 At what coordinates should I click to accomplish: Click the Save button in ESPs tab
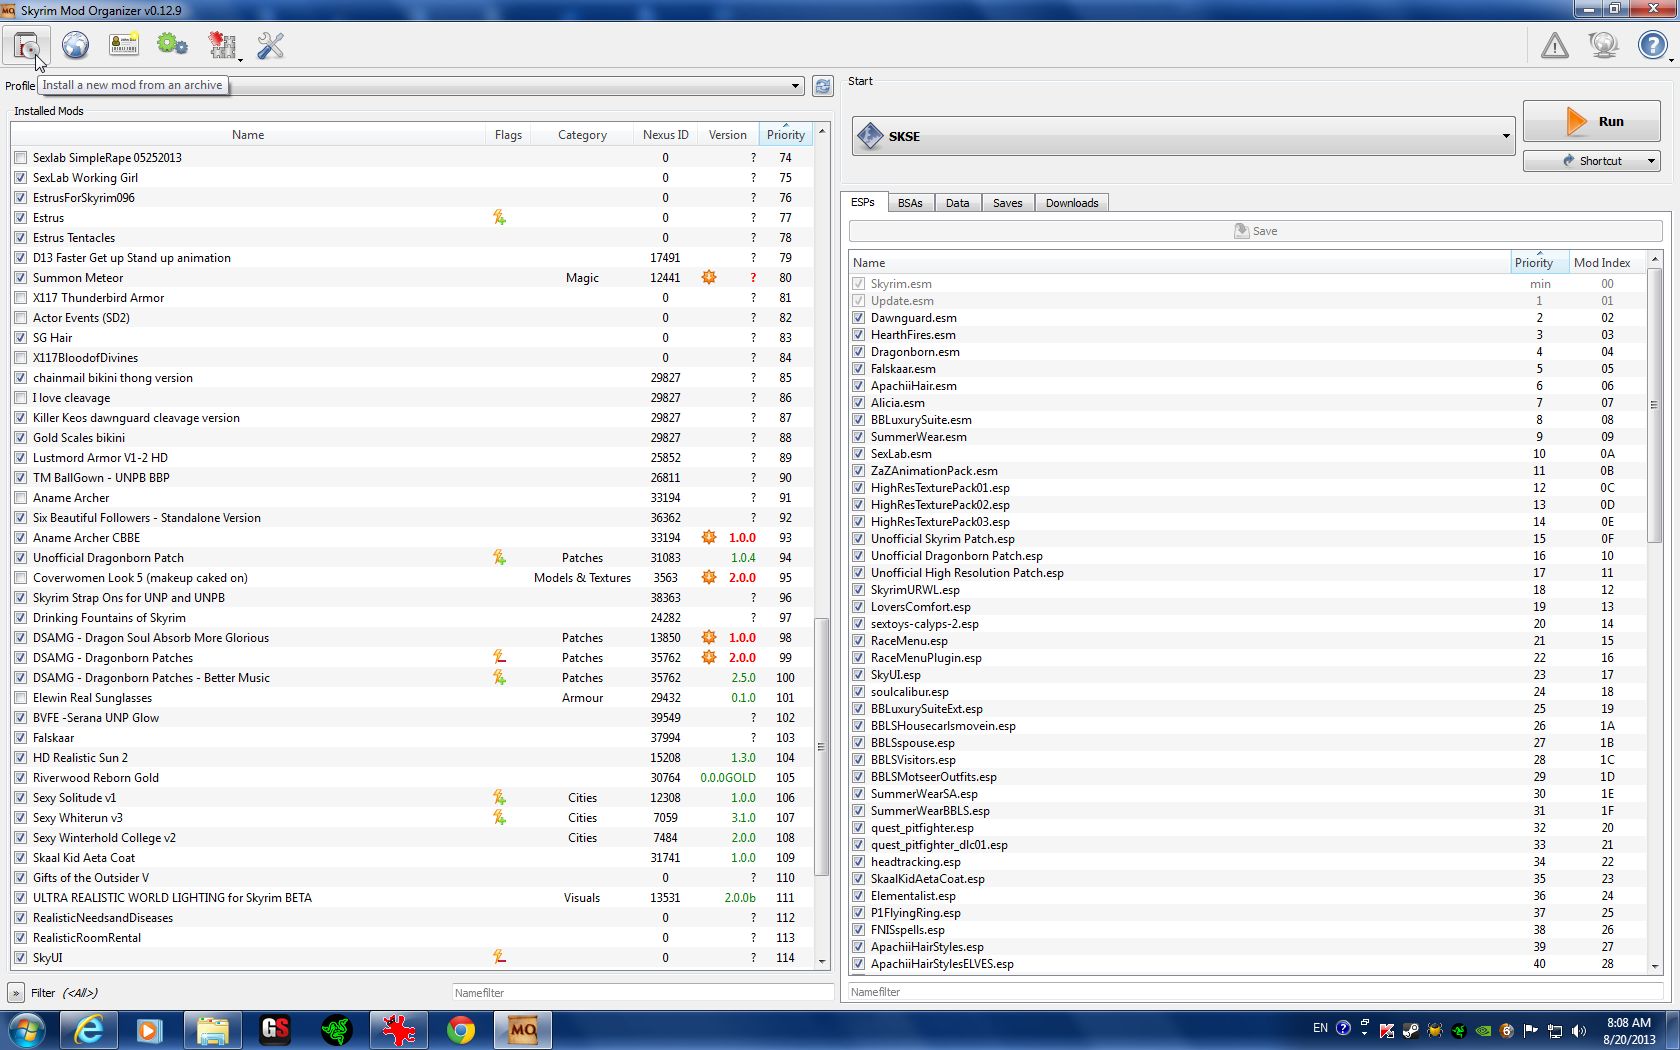(1255, 231)
